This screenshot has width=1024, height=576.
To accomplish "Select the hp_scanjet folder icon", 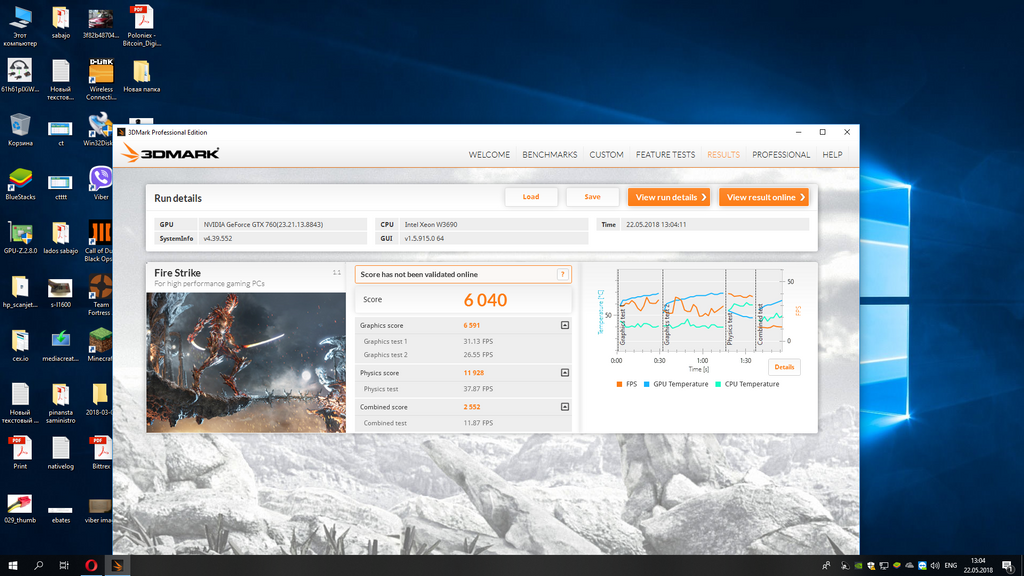I will click(20, 291).
